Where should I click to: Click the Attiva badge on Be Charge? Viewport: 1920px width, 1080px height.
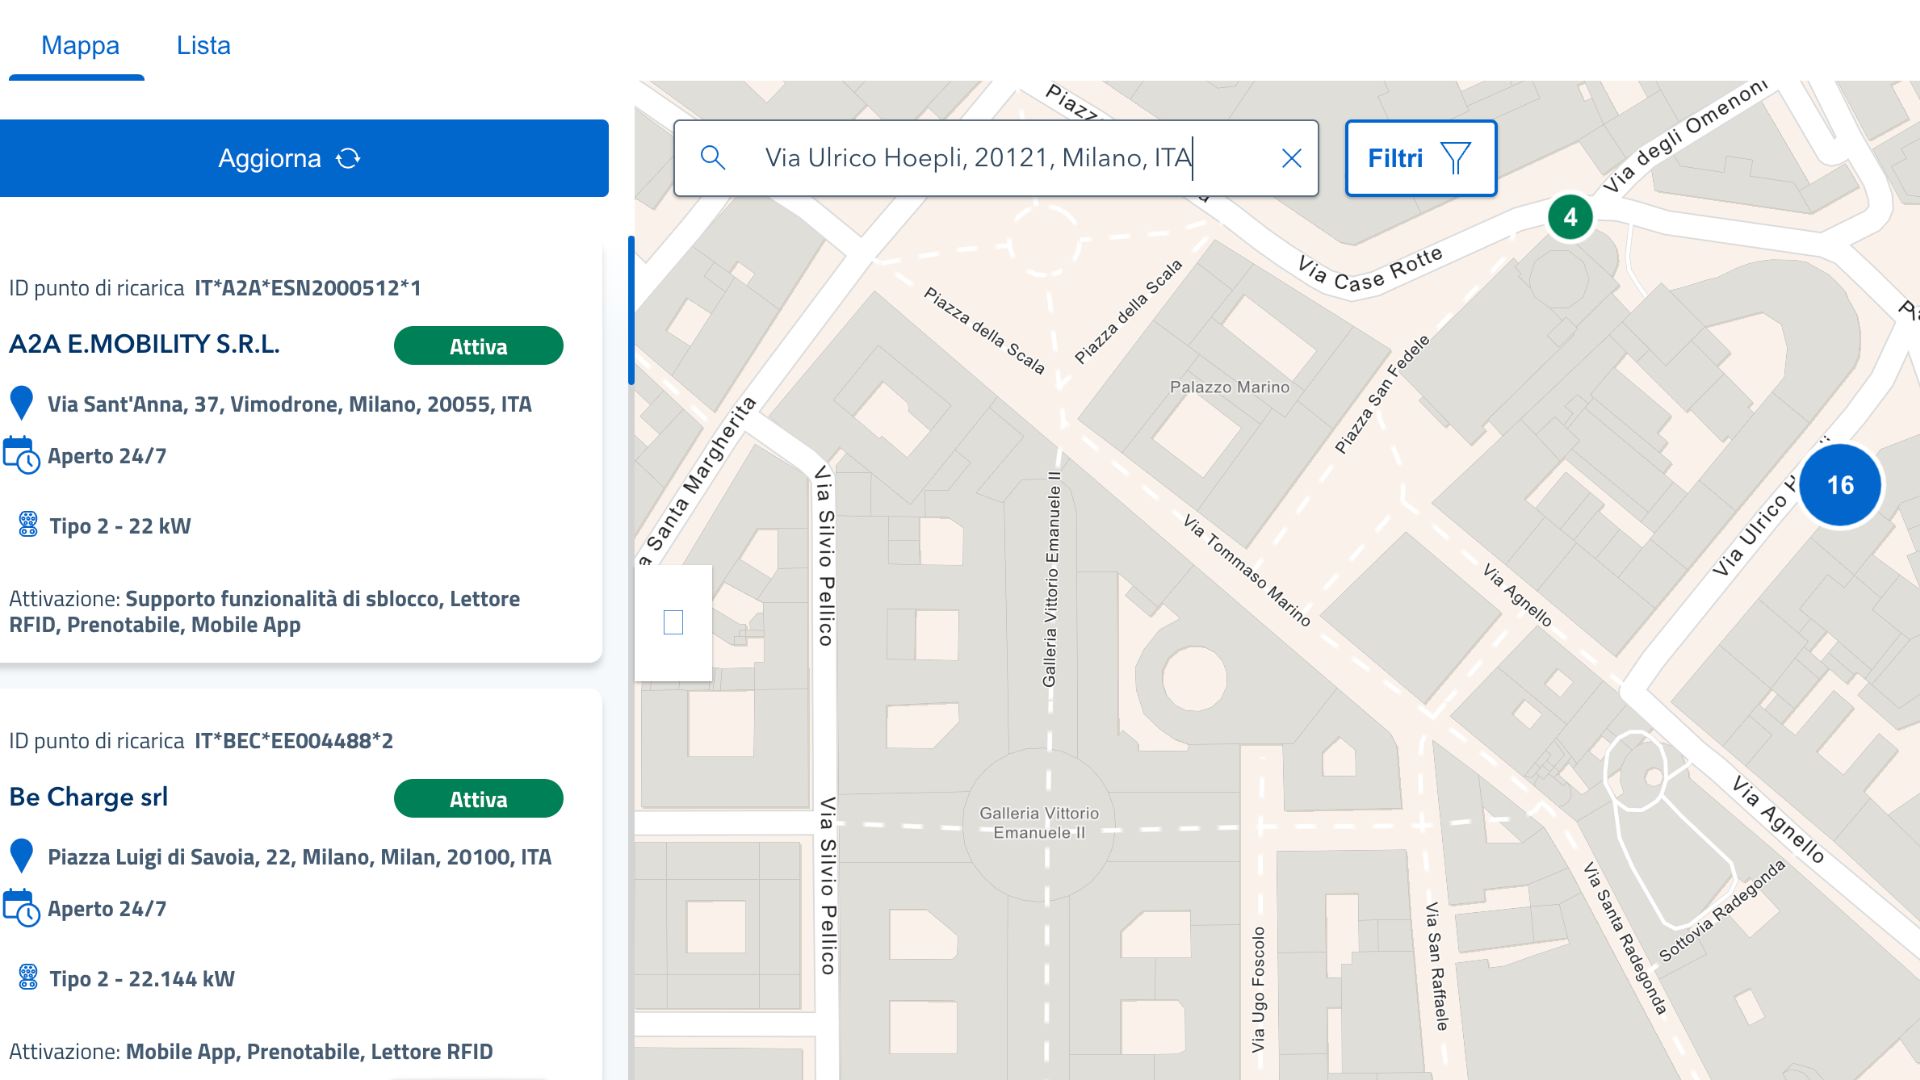(478, 798)
